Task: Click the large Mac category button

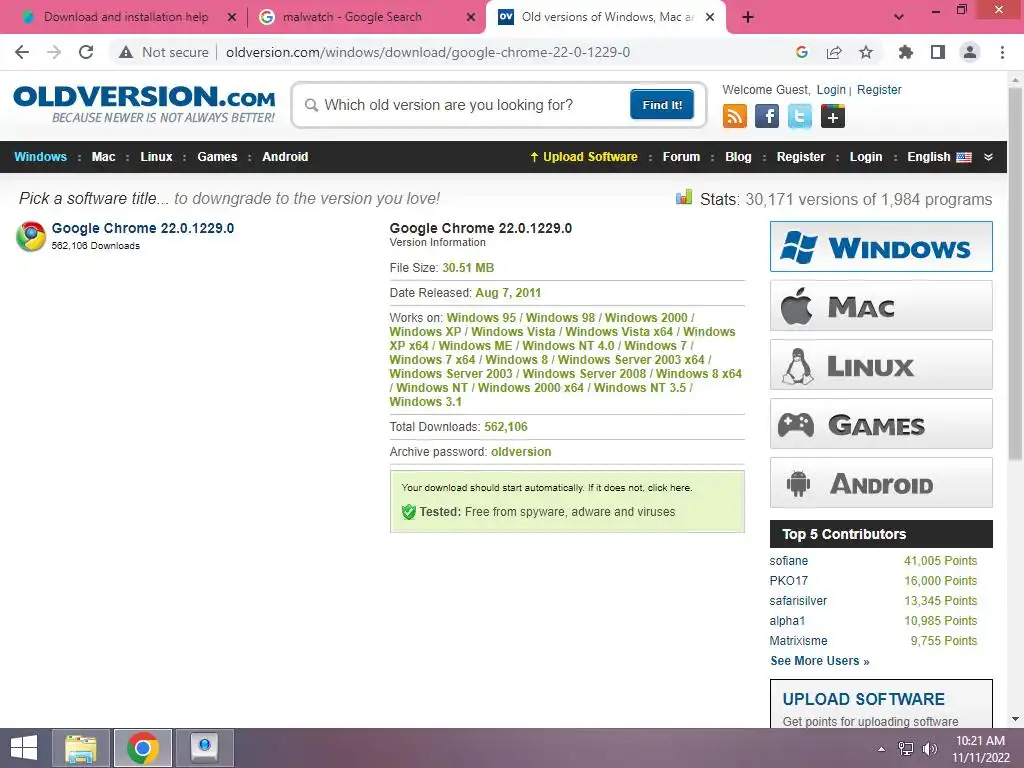Action: pyautogui.click(x=881, y=306)
